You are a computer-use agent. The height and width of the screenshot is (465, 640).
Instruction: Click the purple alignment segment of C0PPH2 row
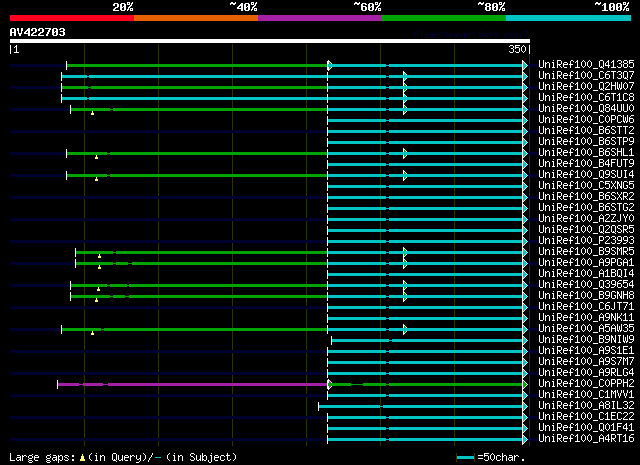point(193,385)
